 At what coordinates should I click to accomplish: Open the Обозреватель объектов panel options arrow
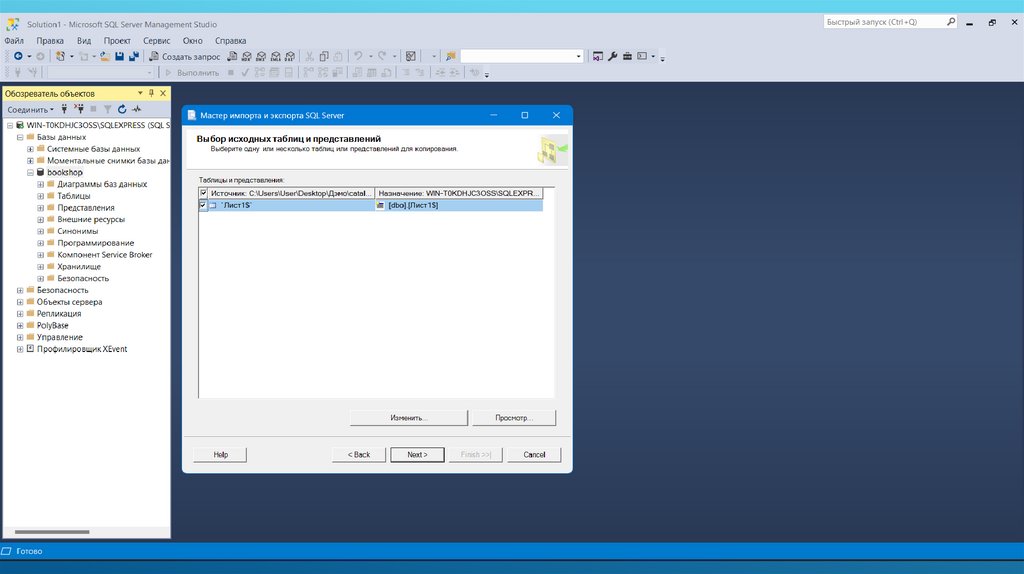pyautogui.click(x=140, y=93)
